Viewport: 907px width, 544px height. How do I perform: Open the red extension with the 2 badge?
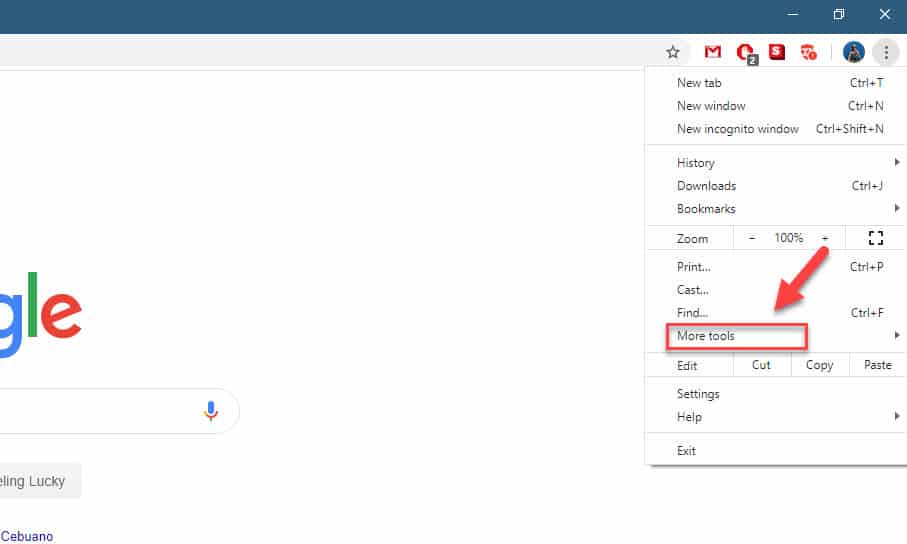[x=746, y=53]
